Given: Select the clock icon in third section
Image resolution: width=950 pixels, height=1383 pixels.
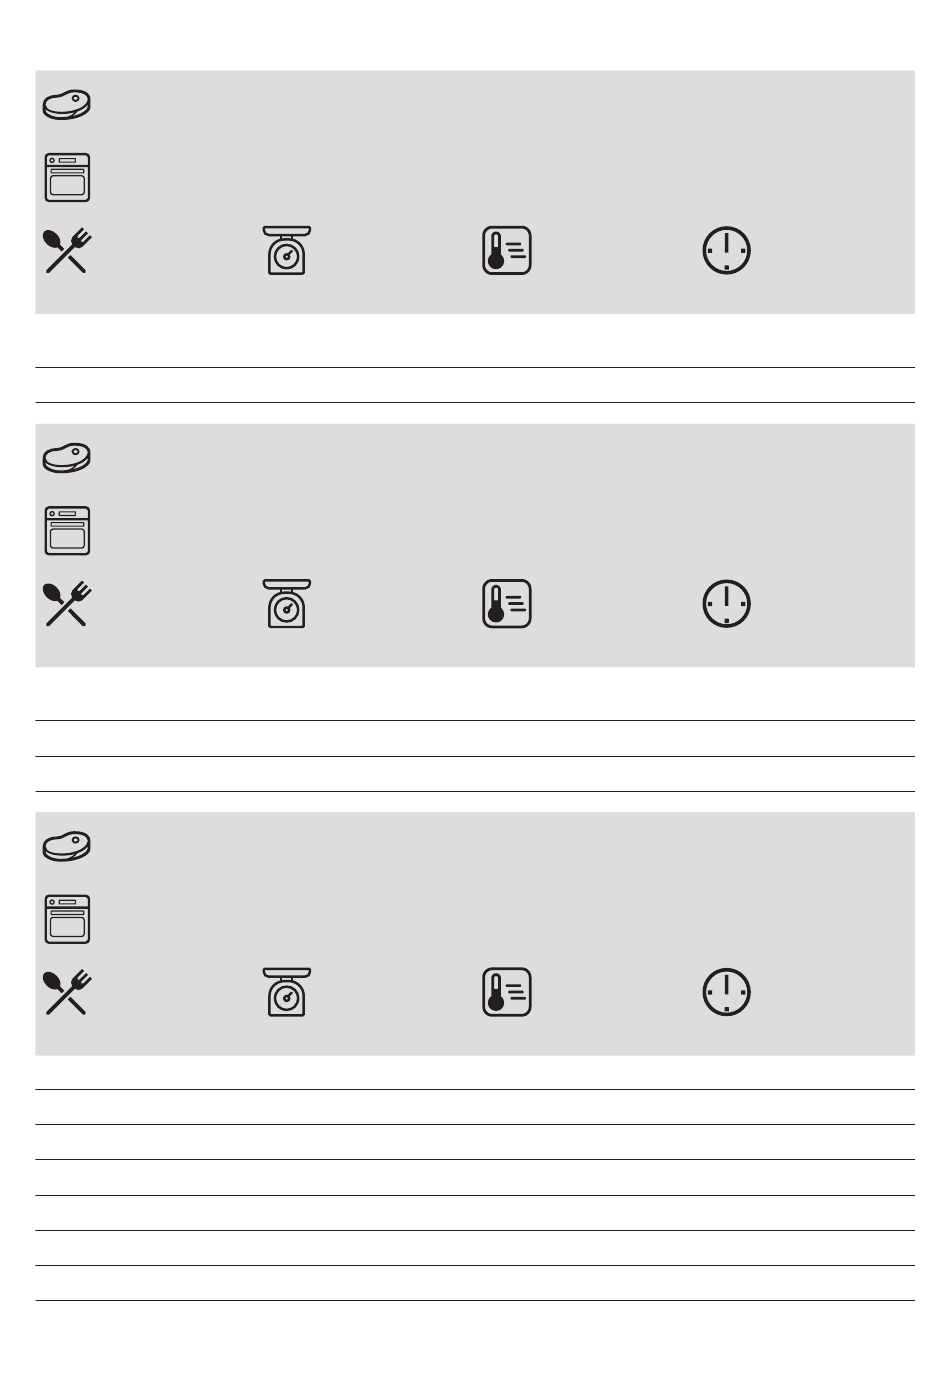Looking at the screenshot, I should [727, 992].
